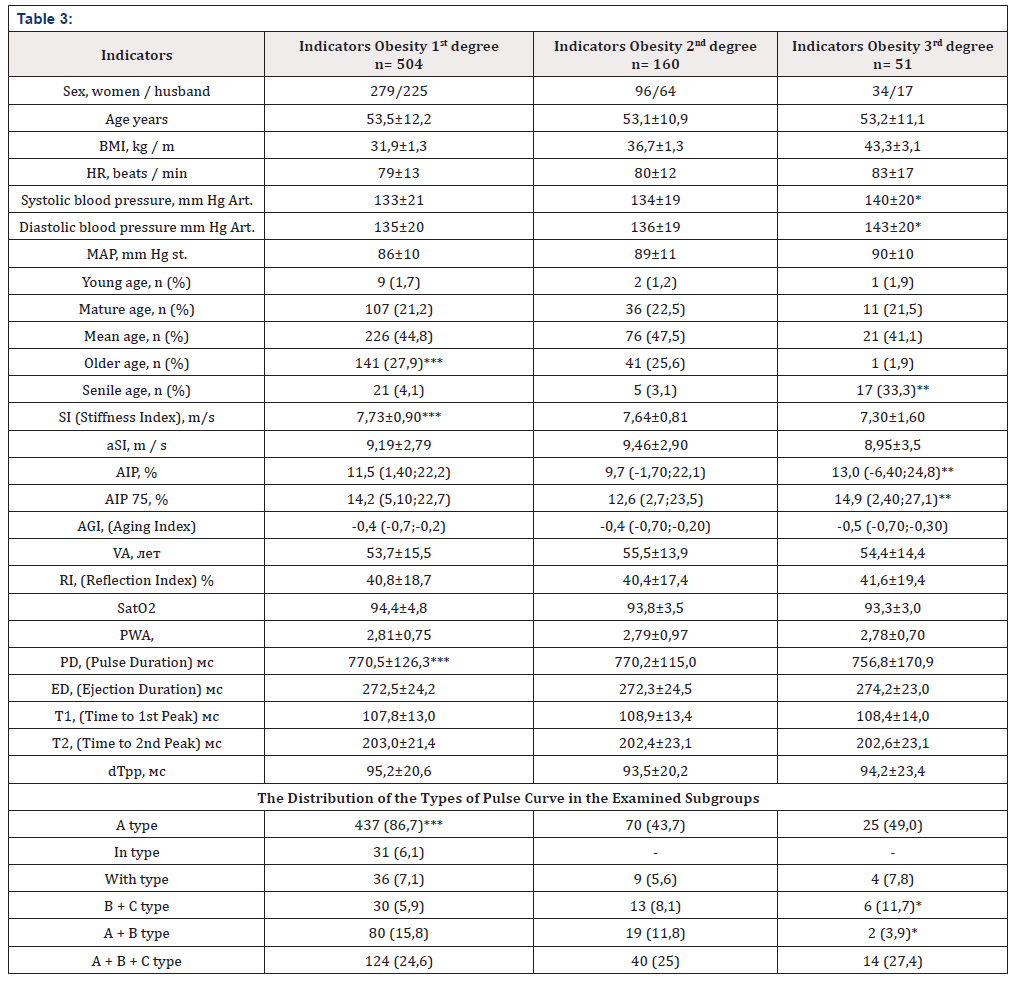
Task: Select the 'Indicators' column header
Action: pos(137,55)
